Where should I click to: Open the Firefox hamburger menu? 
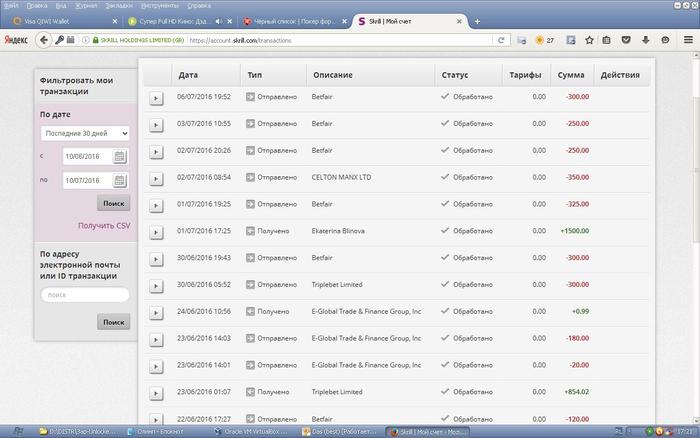coord(688,40)
